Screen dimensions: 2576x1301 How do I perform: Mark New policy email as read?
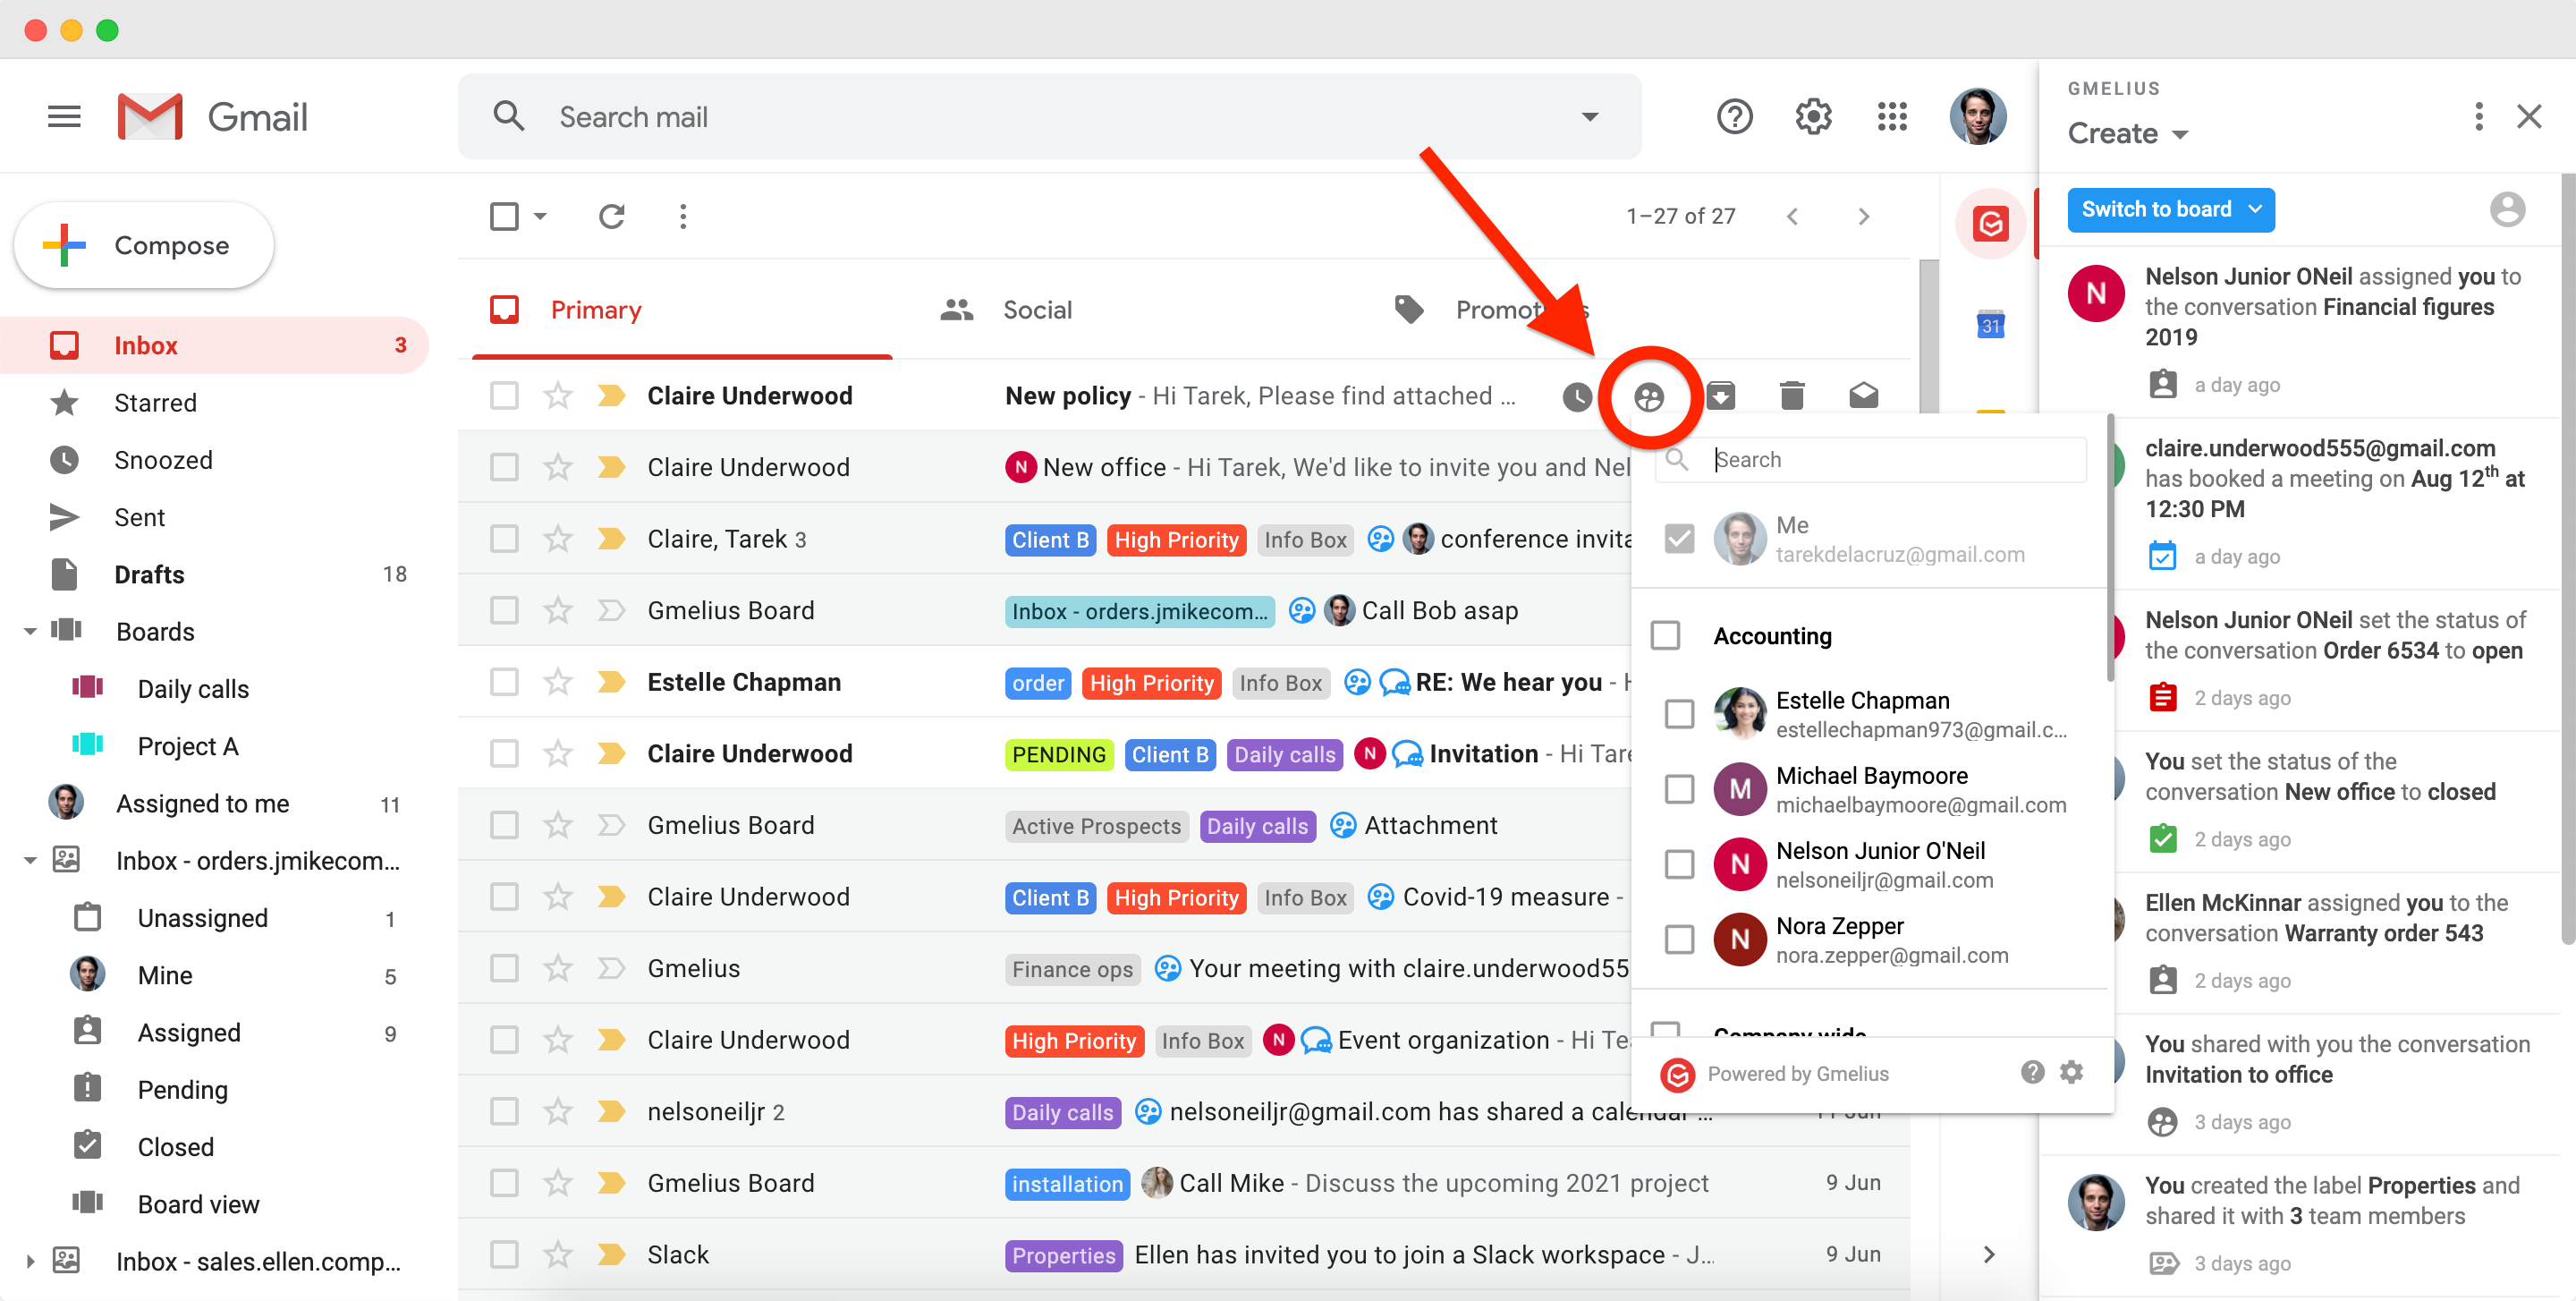click(1863, 396)
